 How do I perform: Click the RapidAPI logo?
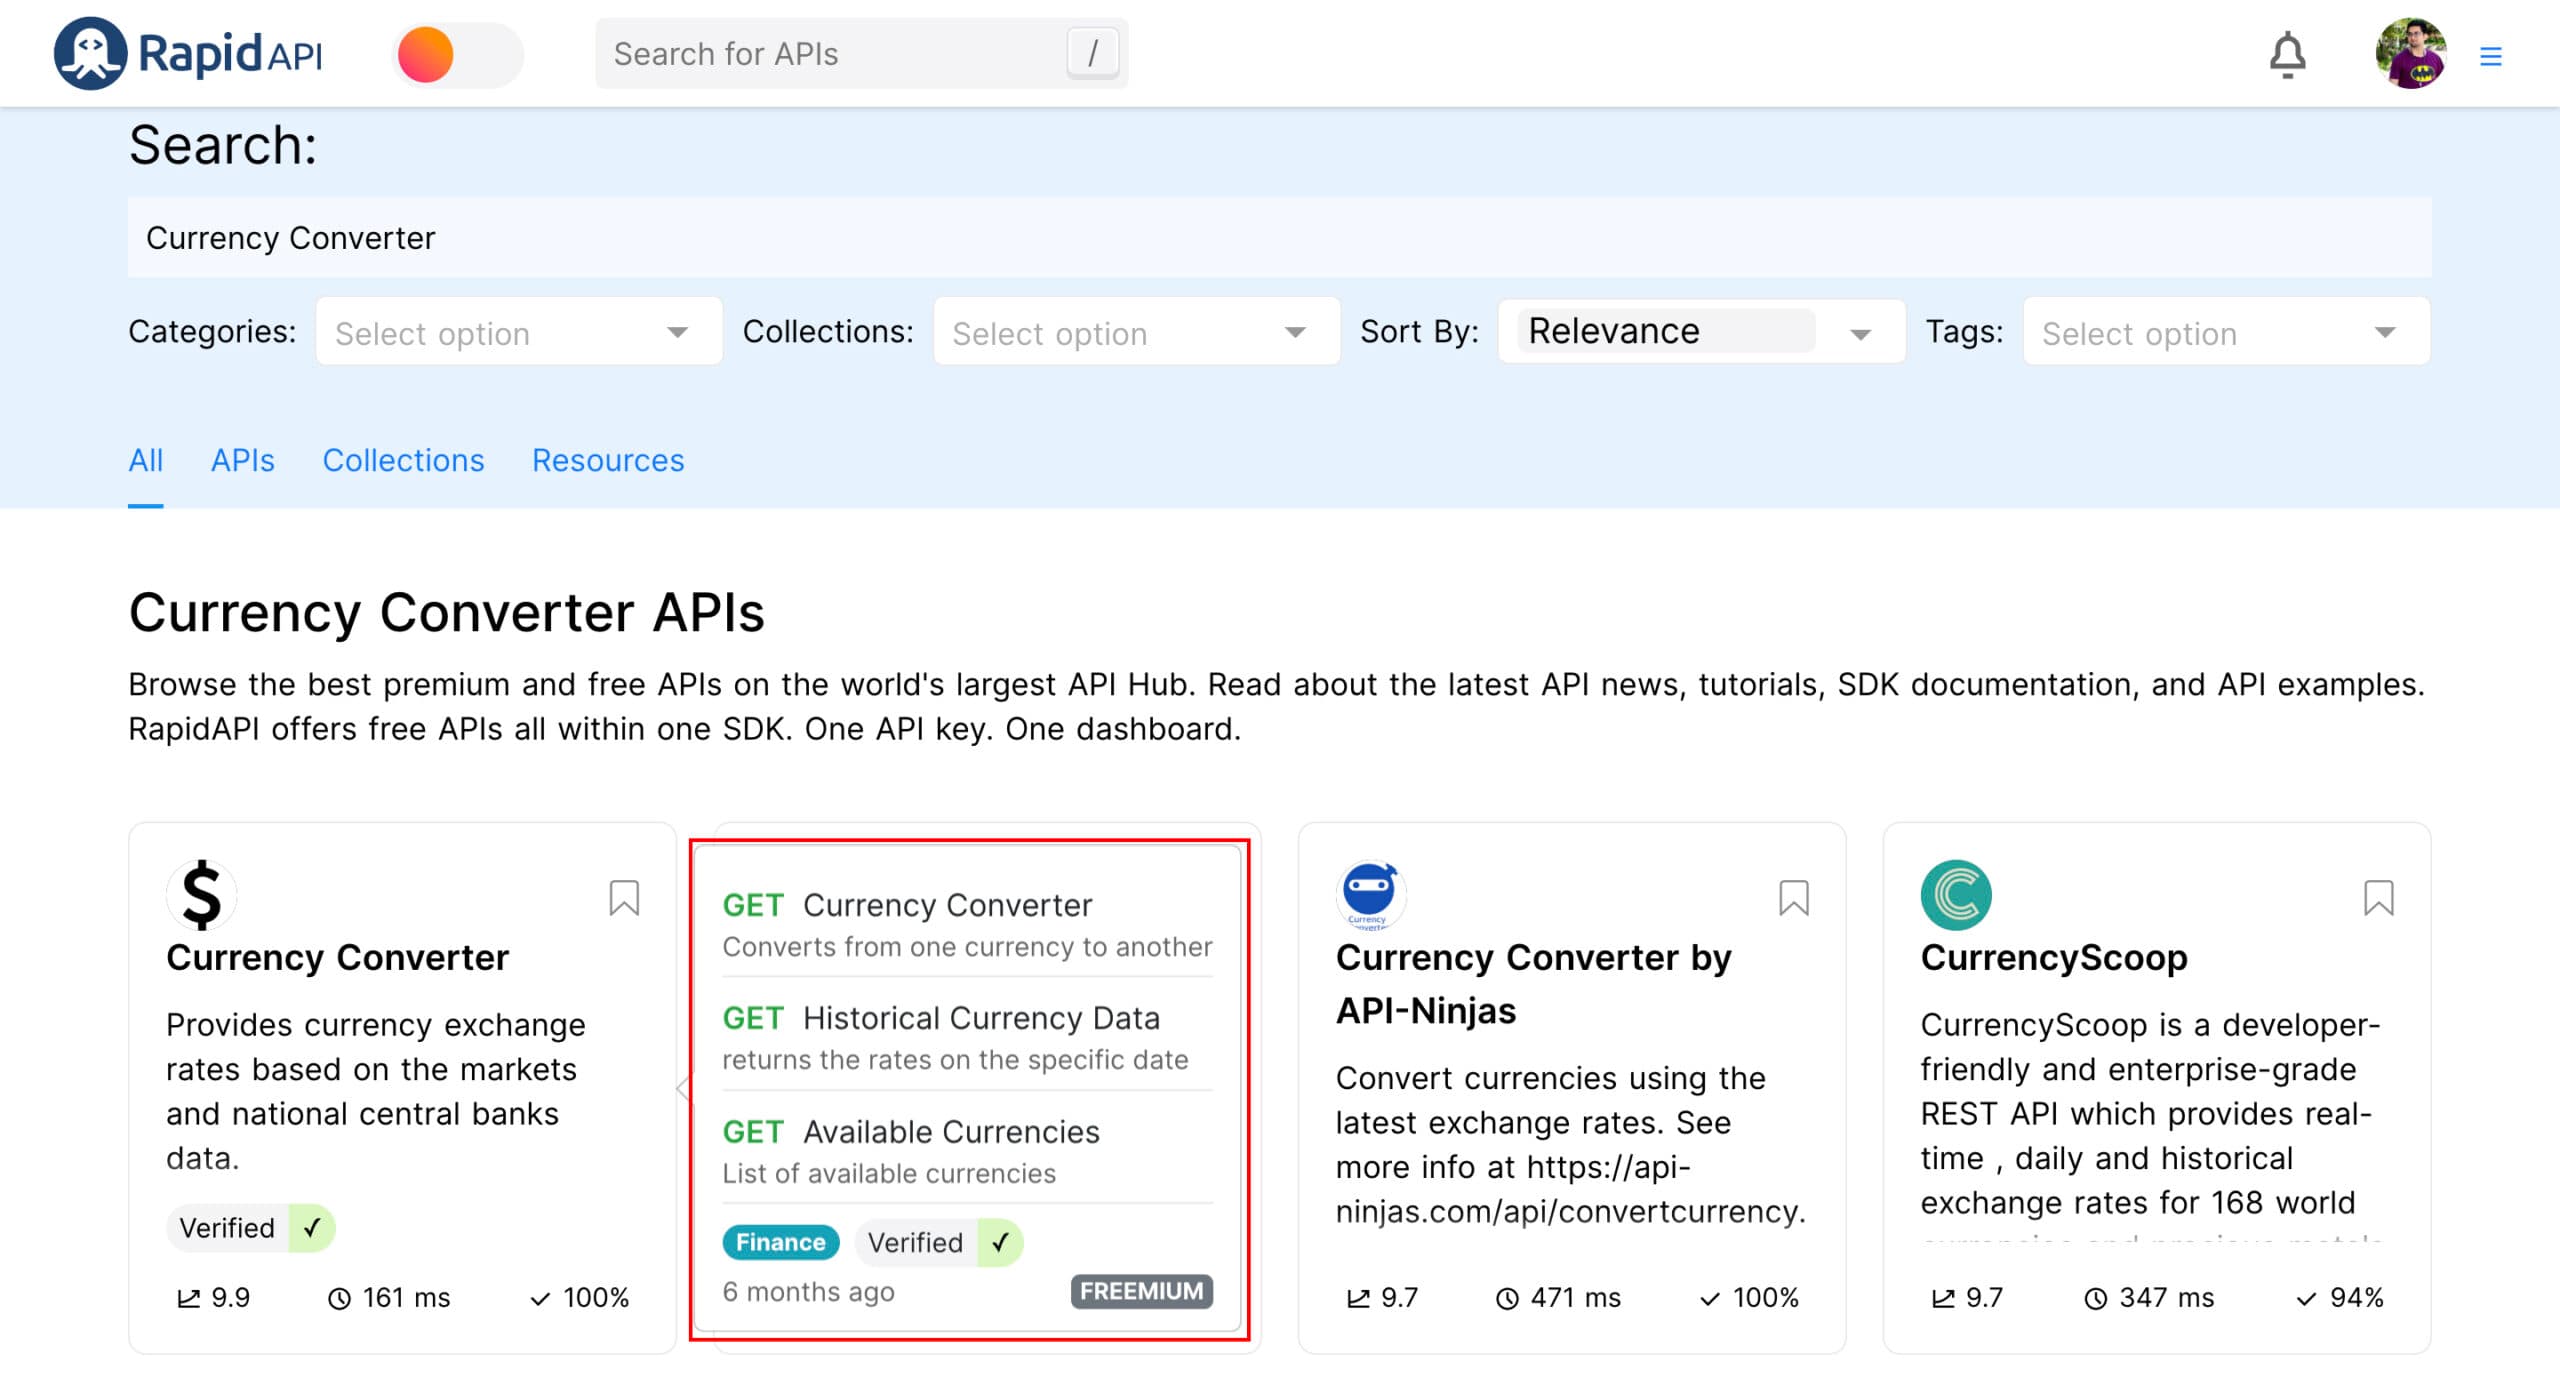(x=188, y=53)
